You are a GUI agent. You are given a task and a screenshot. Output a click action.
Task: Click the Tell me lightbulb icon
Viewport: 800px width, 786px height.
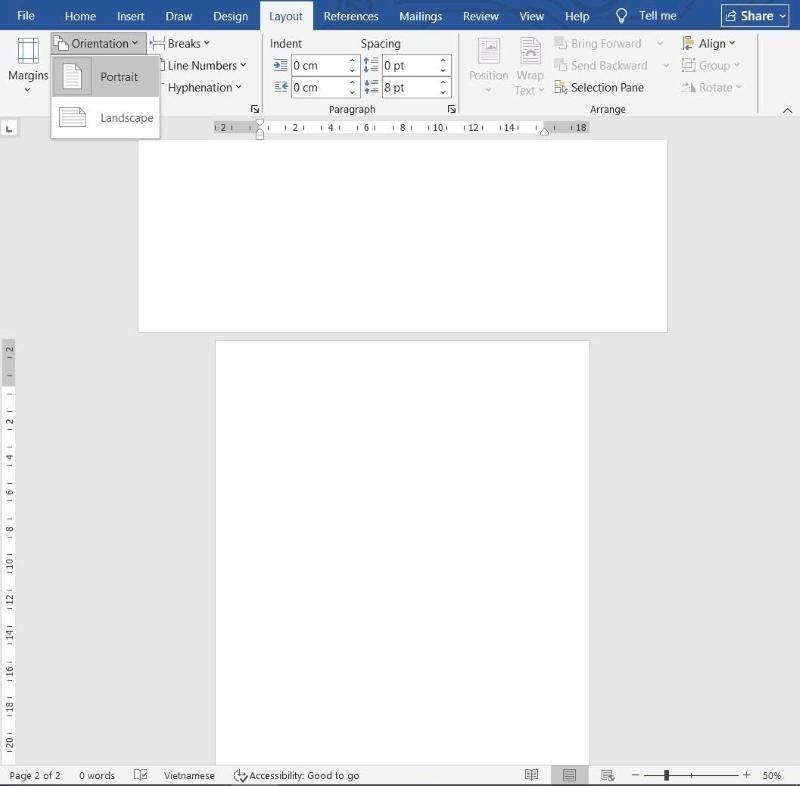[x=621, y=16]
